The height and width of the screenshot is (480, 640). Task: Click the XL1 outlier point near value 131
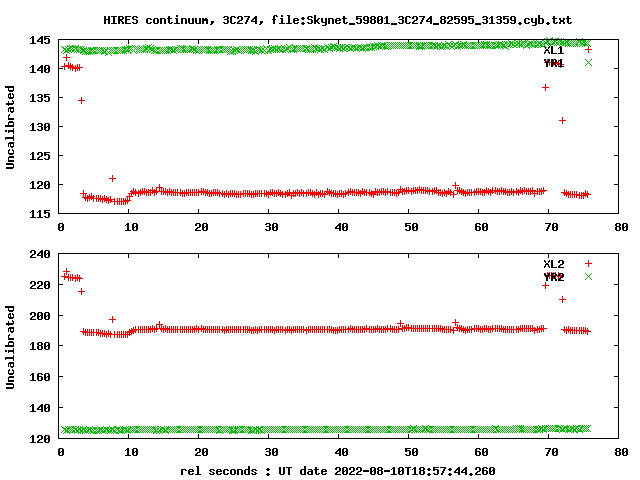(562, 120)
